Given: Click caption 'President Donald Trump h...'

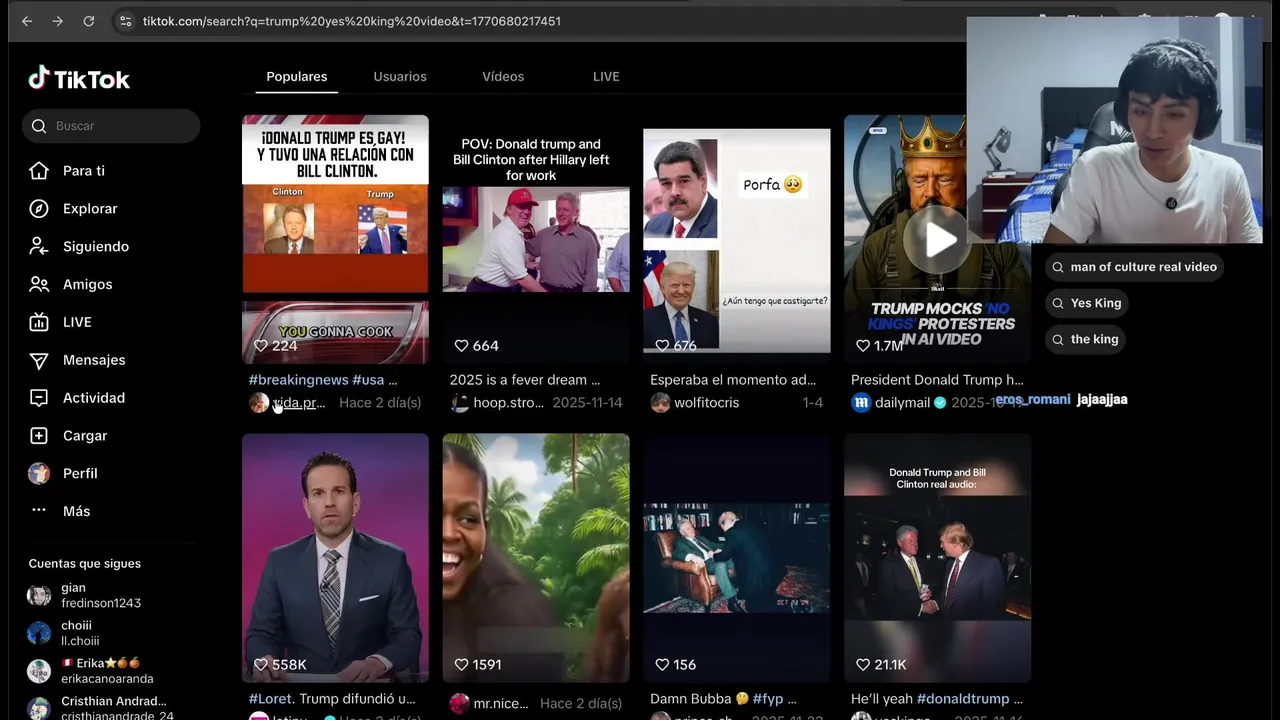Looking at the screenshot, I should tap(937, 380).
